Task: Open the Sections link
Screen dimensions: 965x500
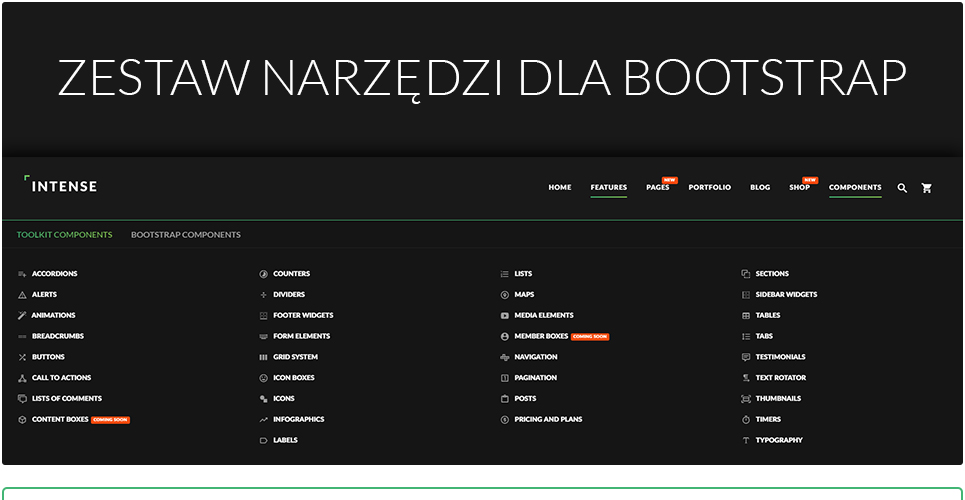Action: (x=772, y=274)
